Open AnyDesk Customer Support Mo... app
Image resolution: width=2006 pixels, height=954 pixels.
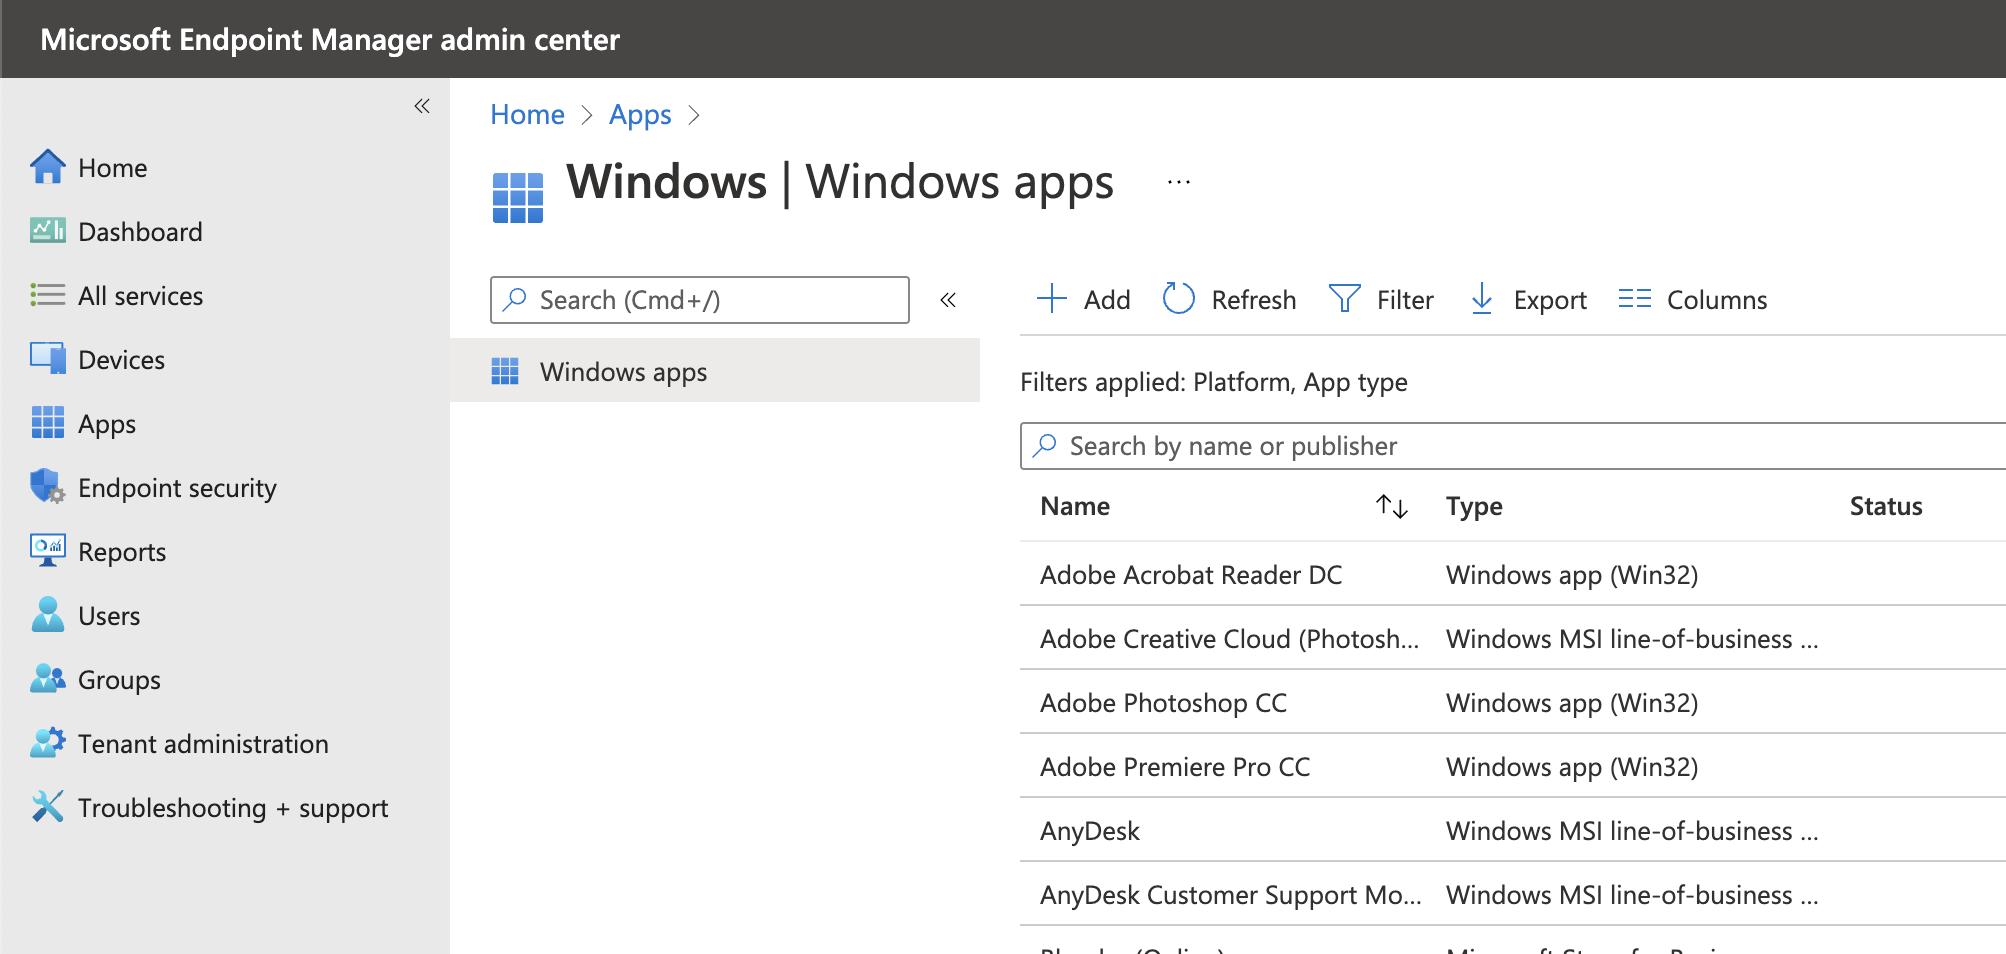pos(1231,895)
